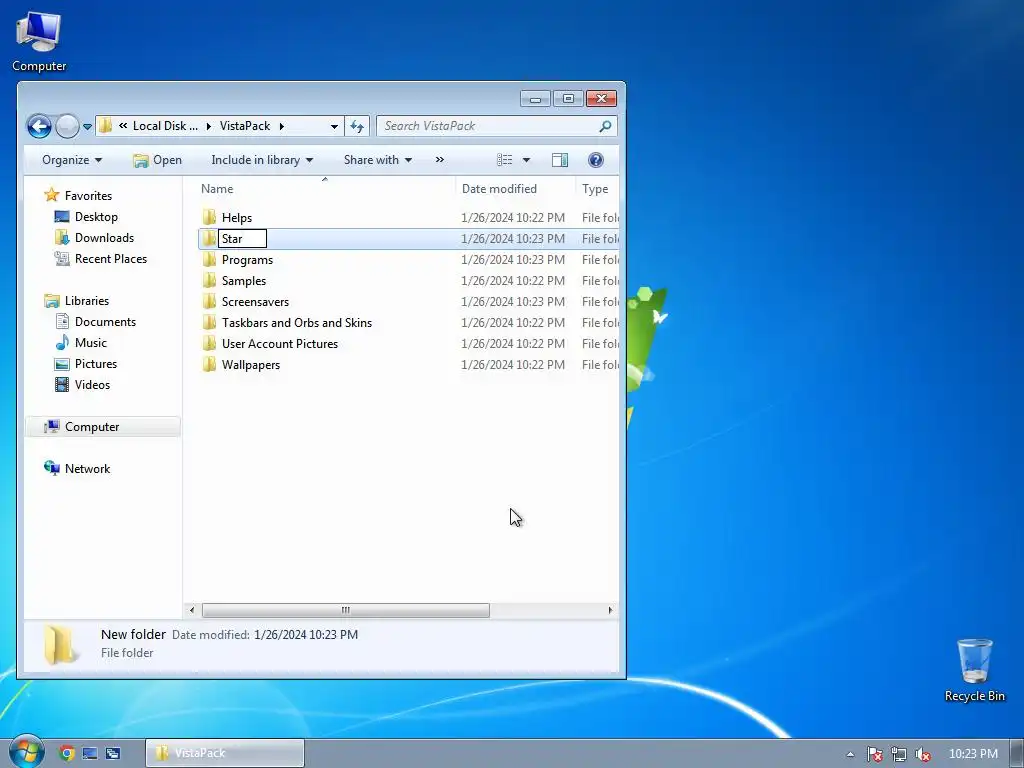Click the muted volume tray icon
Image resolution: width=1024 pixels, height=768 pixels.
pos(922,754)
